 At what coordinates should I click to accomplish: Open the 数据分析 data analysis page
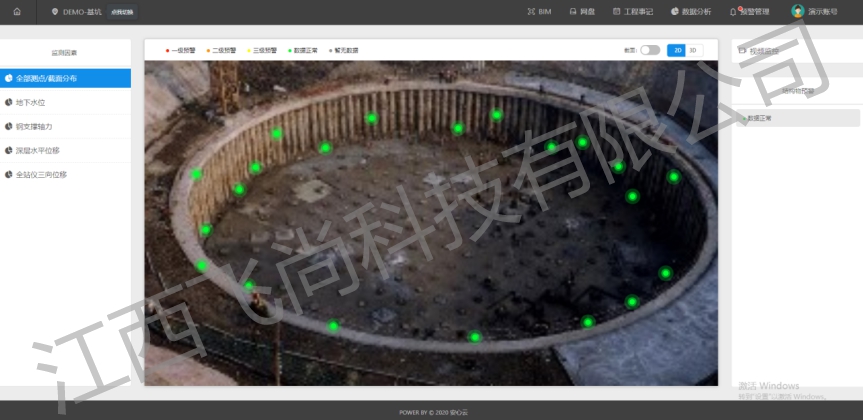pyautogui.click(x=691, y=12)
